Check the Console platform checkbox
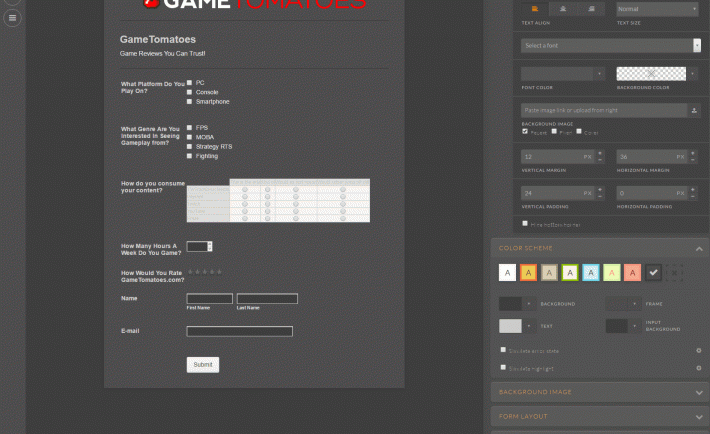 point(189,92)
